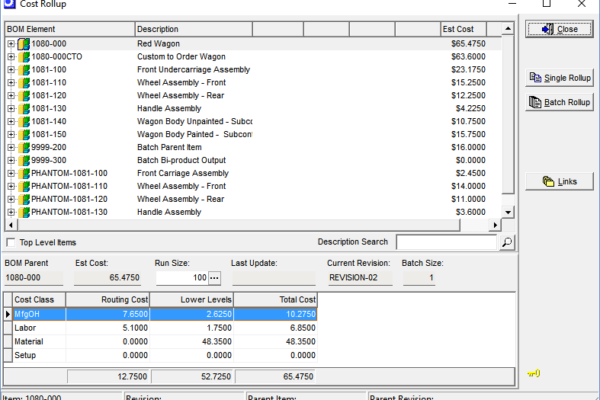Select the PHANTOM-1081-110 row
This screenshot has height=400, width=600.
point(253,186)
